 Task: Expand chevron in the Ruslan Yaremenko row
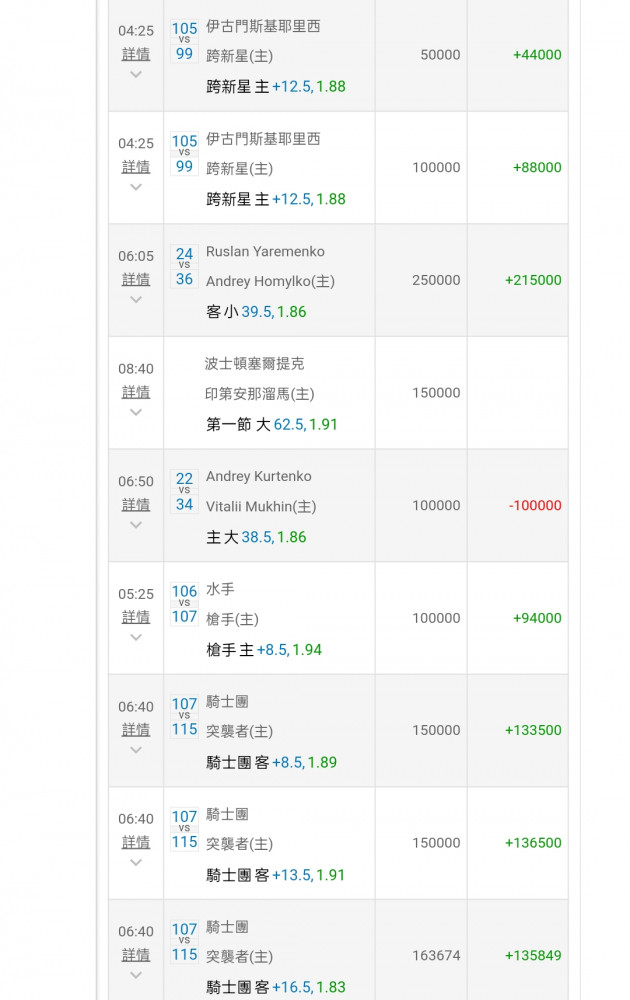point(136,299)
